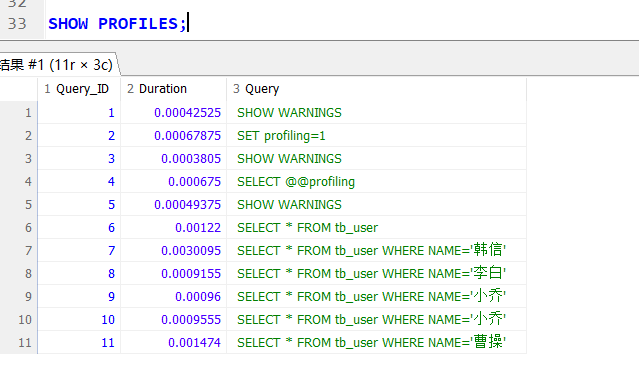Sort by the Duration column header
The height and width of the screenshot is (392, 639).
173,89
